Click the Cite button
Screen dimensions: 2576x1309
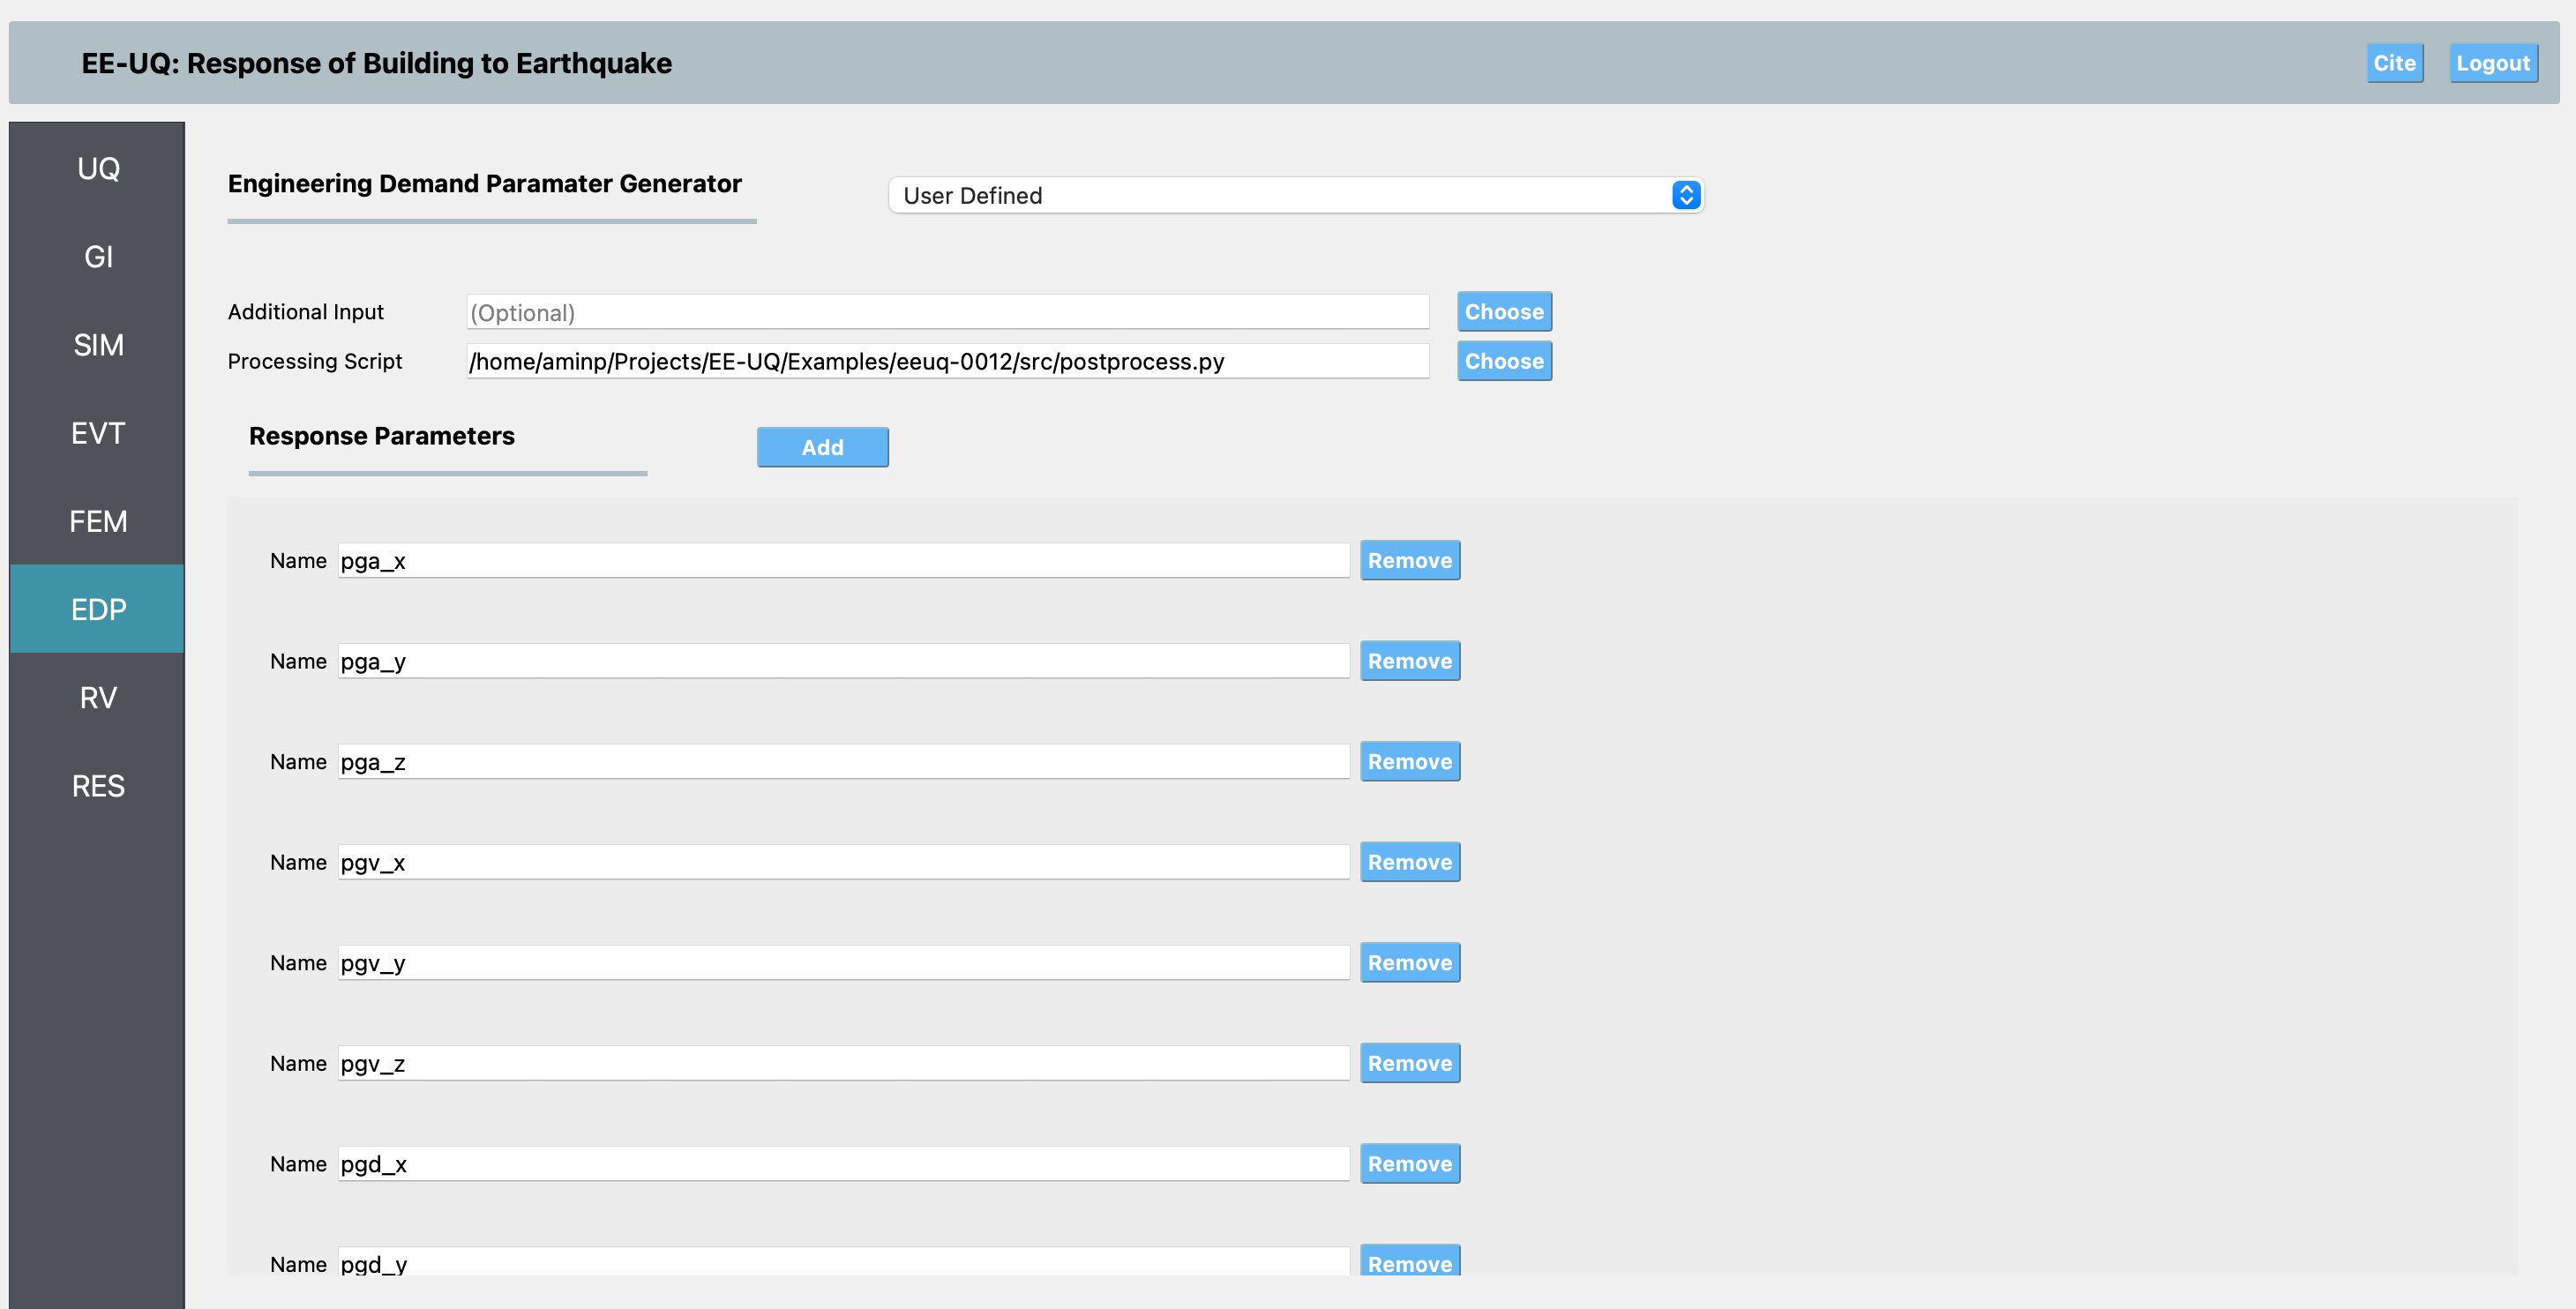click(x=2394, y=63)
